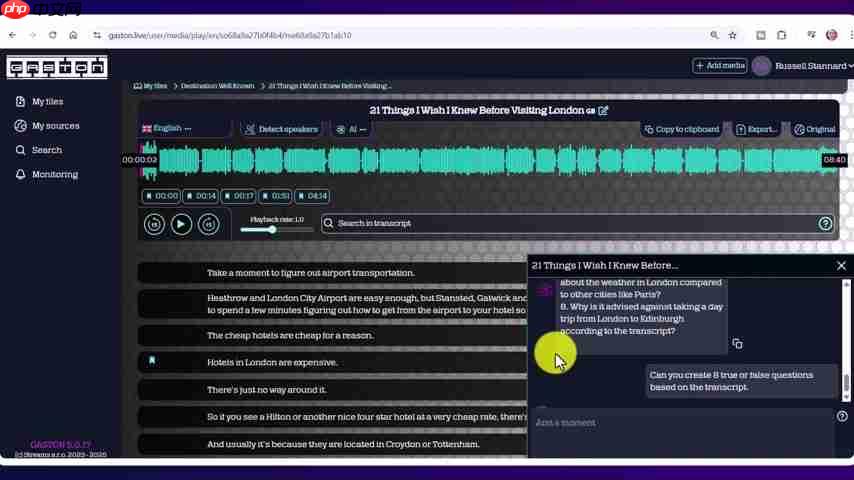Select 'Hotels in London are expensive.' line
Viewport: 854px width, 480px height.
[x=332, y=363]
